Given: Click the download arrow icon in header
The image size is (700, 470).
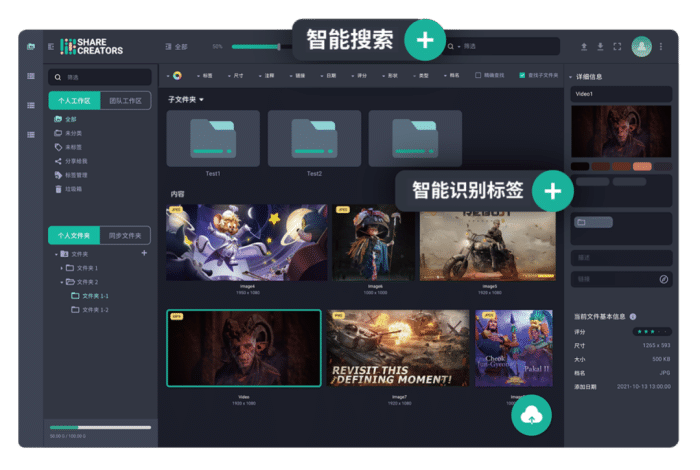Looking at the screenshot, I should click(x=600, y=46).
